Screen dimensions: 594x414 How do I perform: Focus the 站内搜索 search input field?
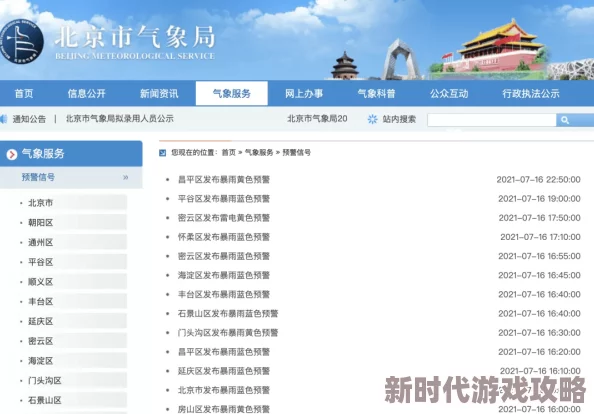(x=492, y=120)
